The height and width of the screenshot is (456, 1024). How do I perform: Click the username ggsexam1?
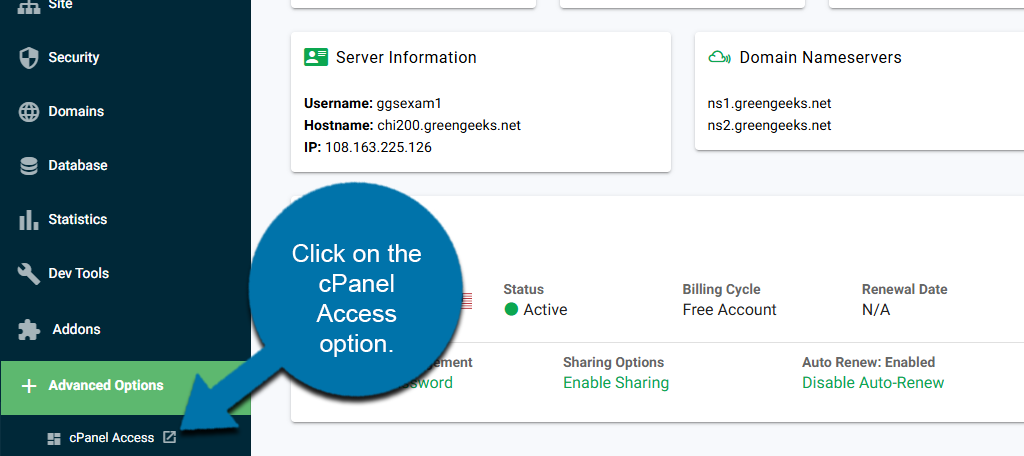click(x=409, y=103)
